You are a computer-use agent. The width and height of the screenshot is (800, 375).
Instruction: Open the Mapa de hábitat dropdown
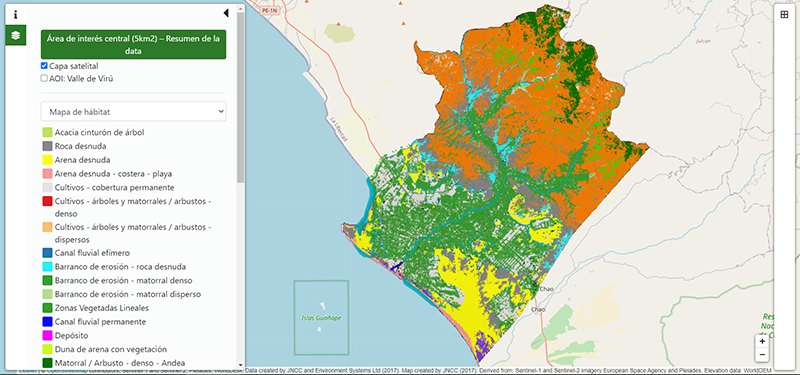(x=134, y=111)
